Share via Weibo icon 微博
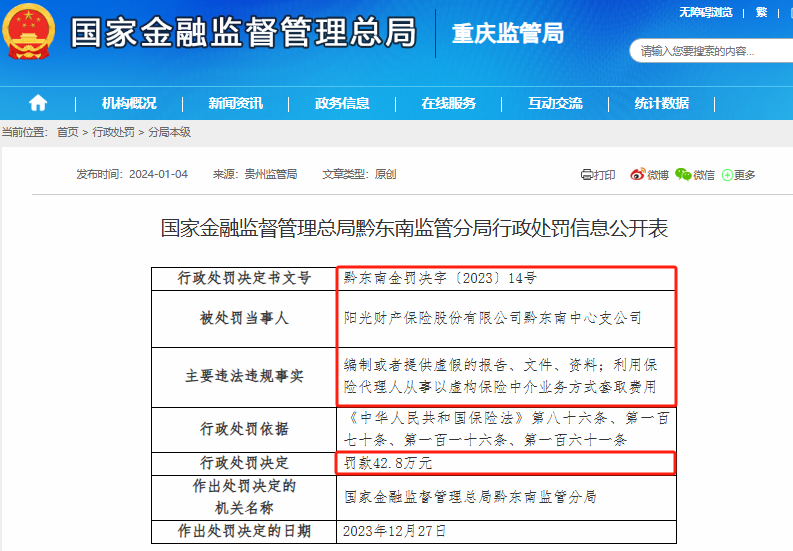Image resolution: width=793 pixels, height=551 pixels. point(649,175)
